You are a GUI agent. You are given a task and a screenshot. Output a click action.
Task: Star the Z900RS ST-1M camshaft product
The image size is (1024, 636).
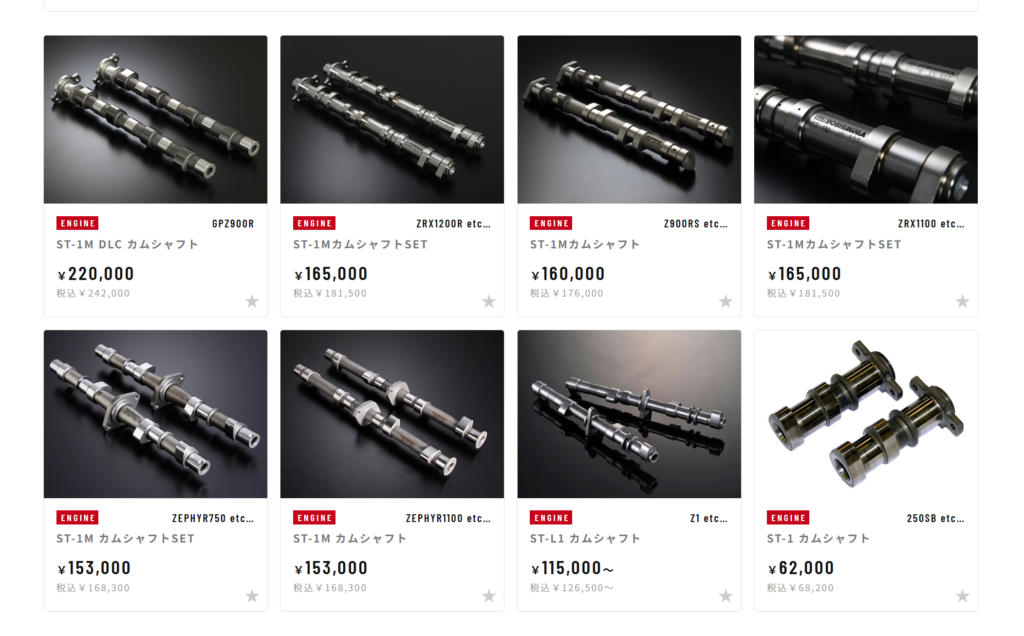726,301
